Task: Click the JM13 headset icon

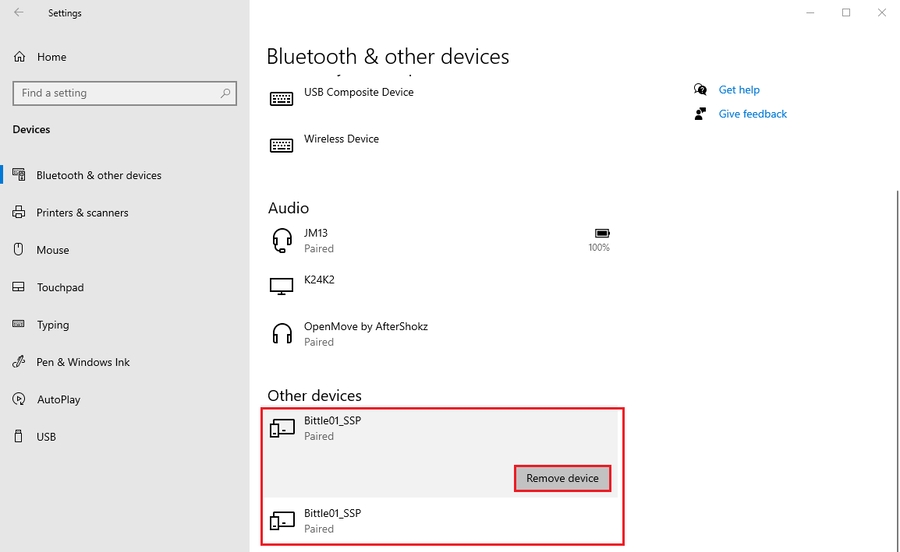Action: 281,240
